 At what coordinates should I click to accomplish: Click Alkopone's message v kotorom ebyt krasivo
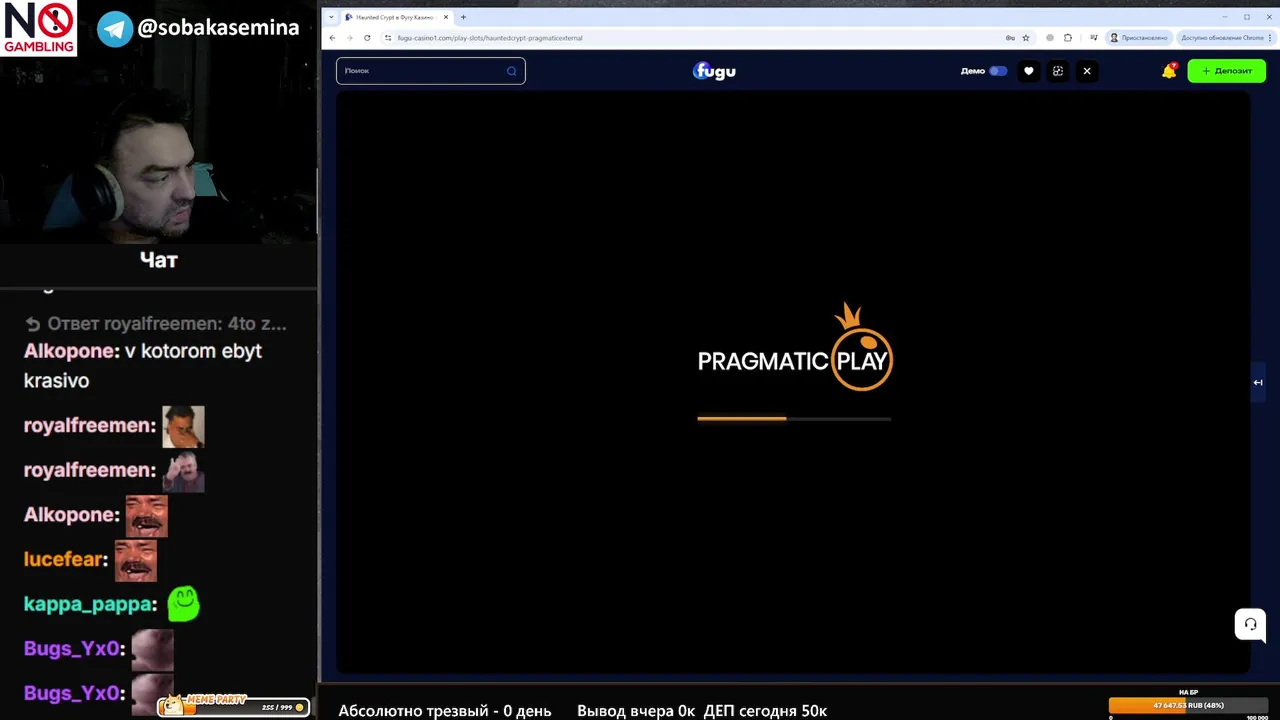143,366
